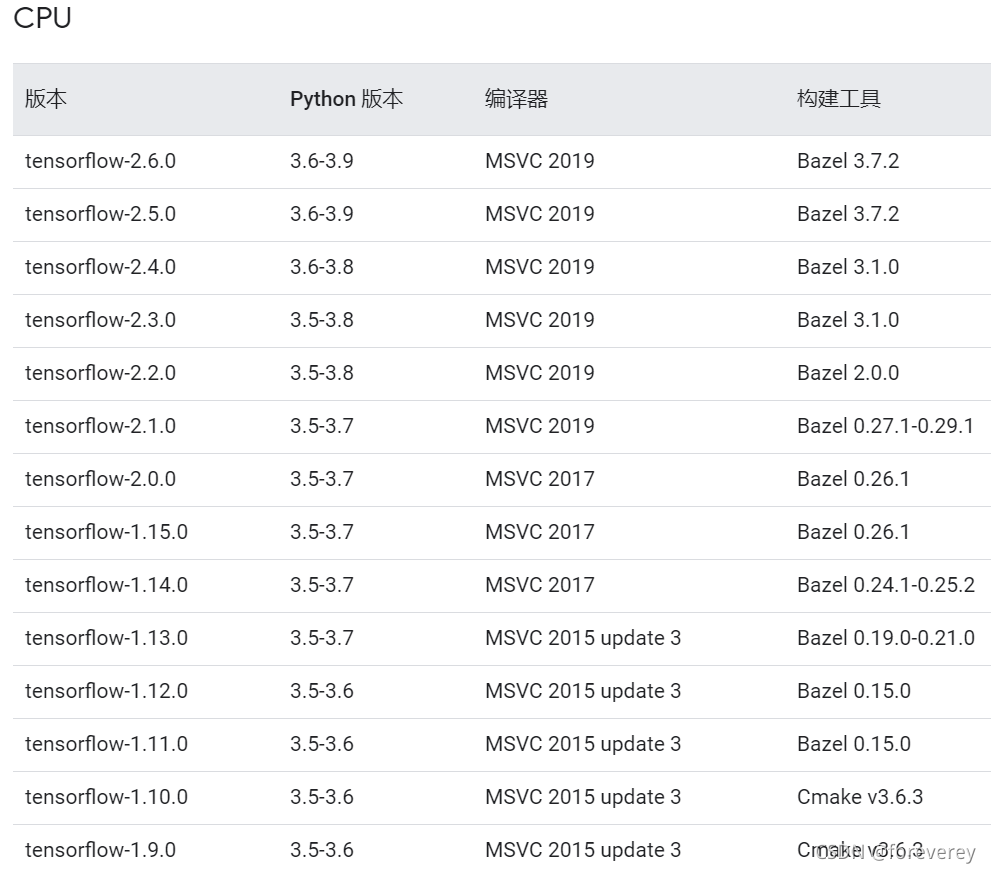Click MSVC 2019 in tensorflow-2.3.0 row
This screenshot has height=873, width=991.
tap(540, 321)
